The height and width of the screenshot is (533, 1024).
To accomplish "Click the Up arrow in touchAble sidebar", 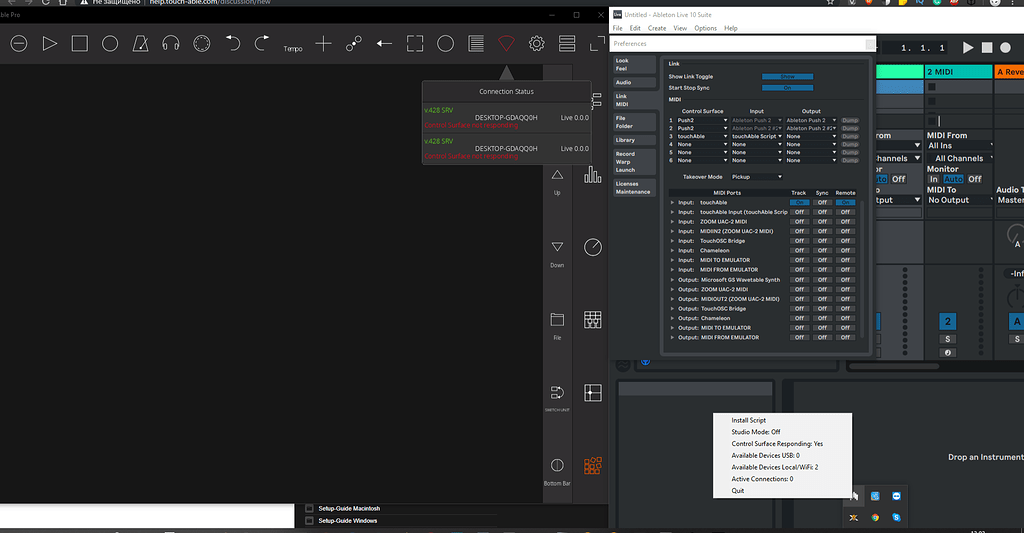I will 557,174.
